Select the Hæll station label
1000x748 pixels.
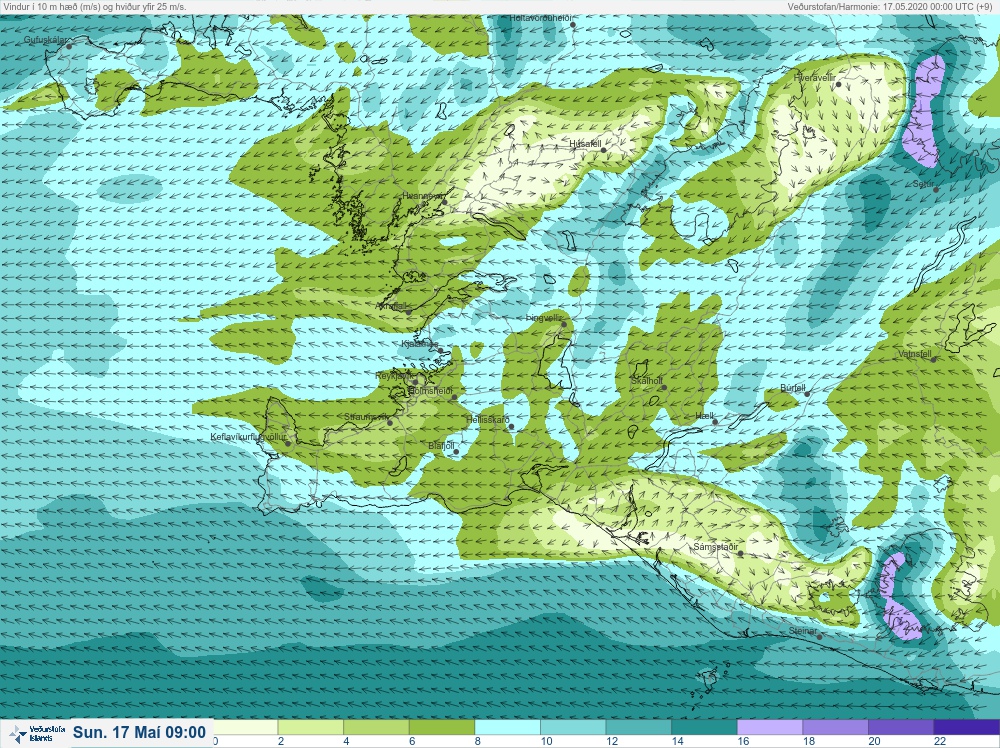pyautogui.click(x=705, y=416)
